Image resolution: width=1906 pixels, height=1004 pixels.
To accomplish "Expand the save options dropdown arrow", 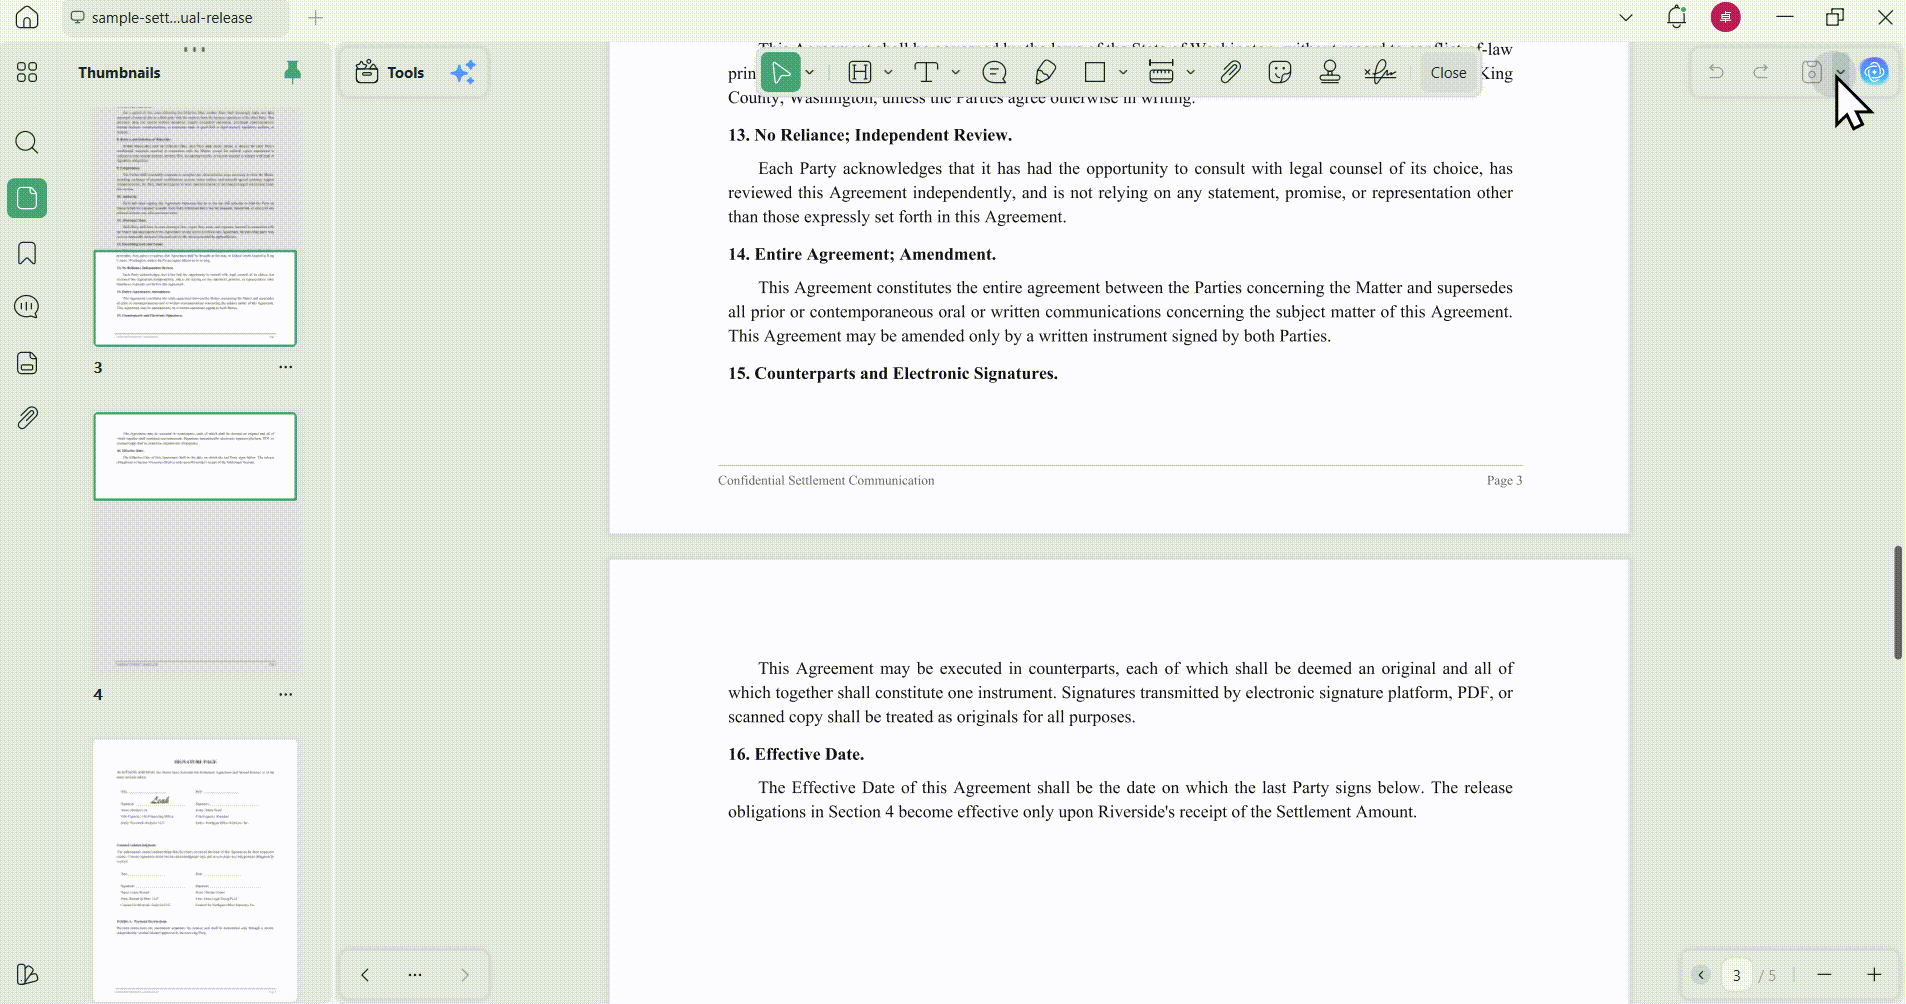I will 1840,72.
